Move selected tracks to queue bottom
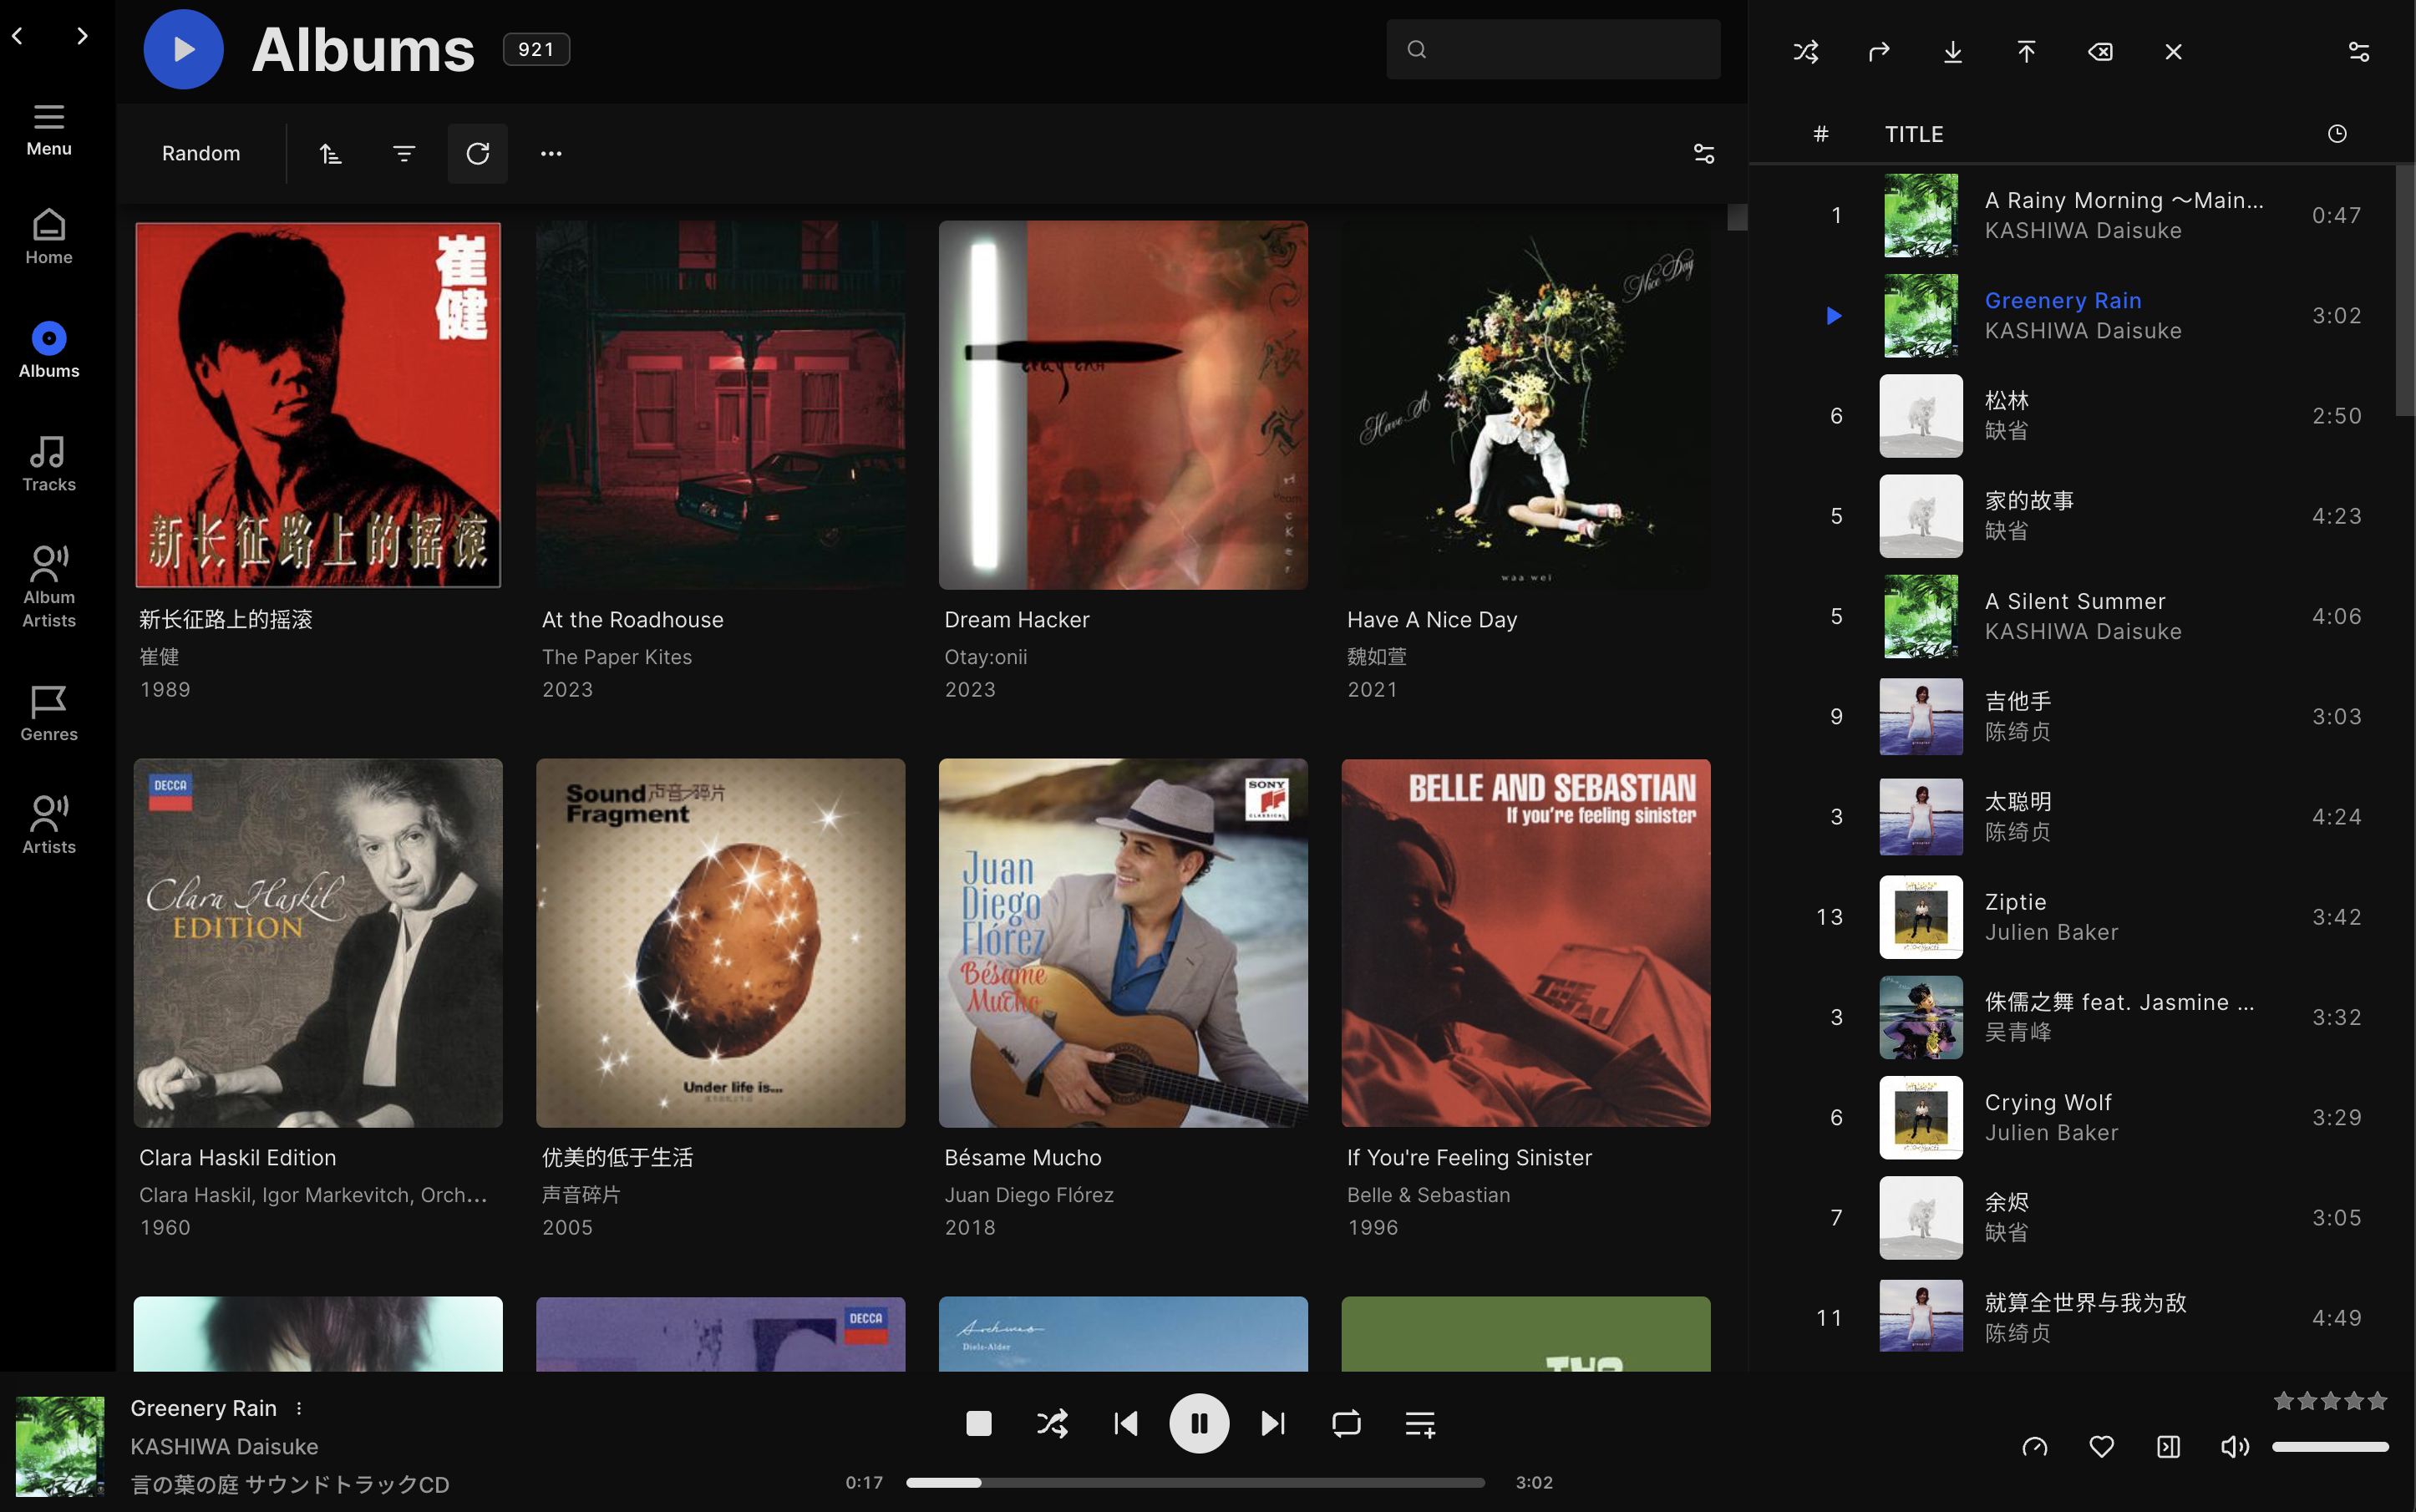The width and height of the screenshot is (2416, 1512). tap(1953, 51)
